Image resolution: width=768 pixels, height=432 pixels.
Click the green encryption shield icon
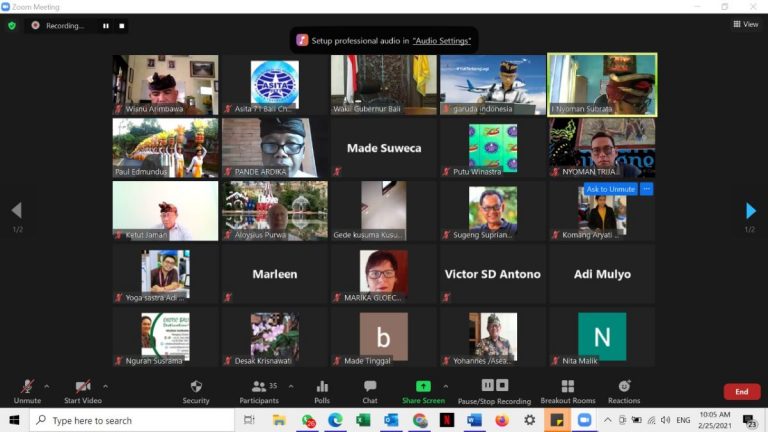12,25
